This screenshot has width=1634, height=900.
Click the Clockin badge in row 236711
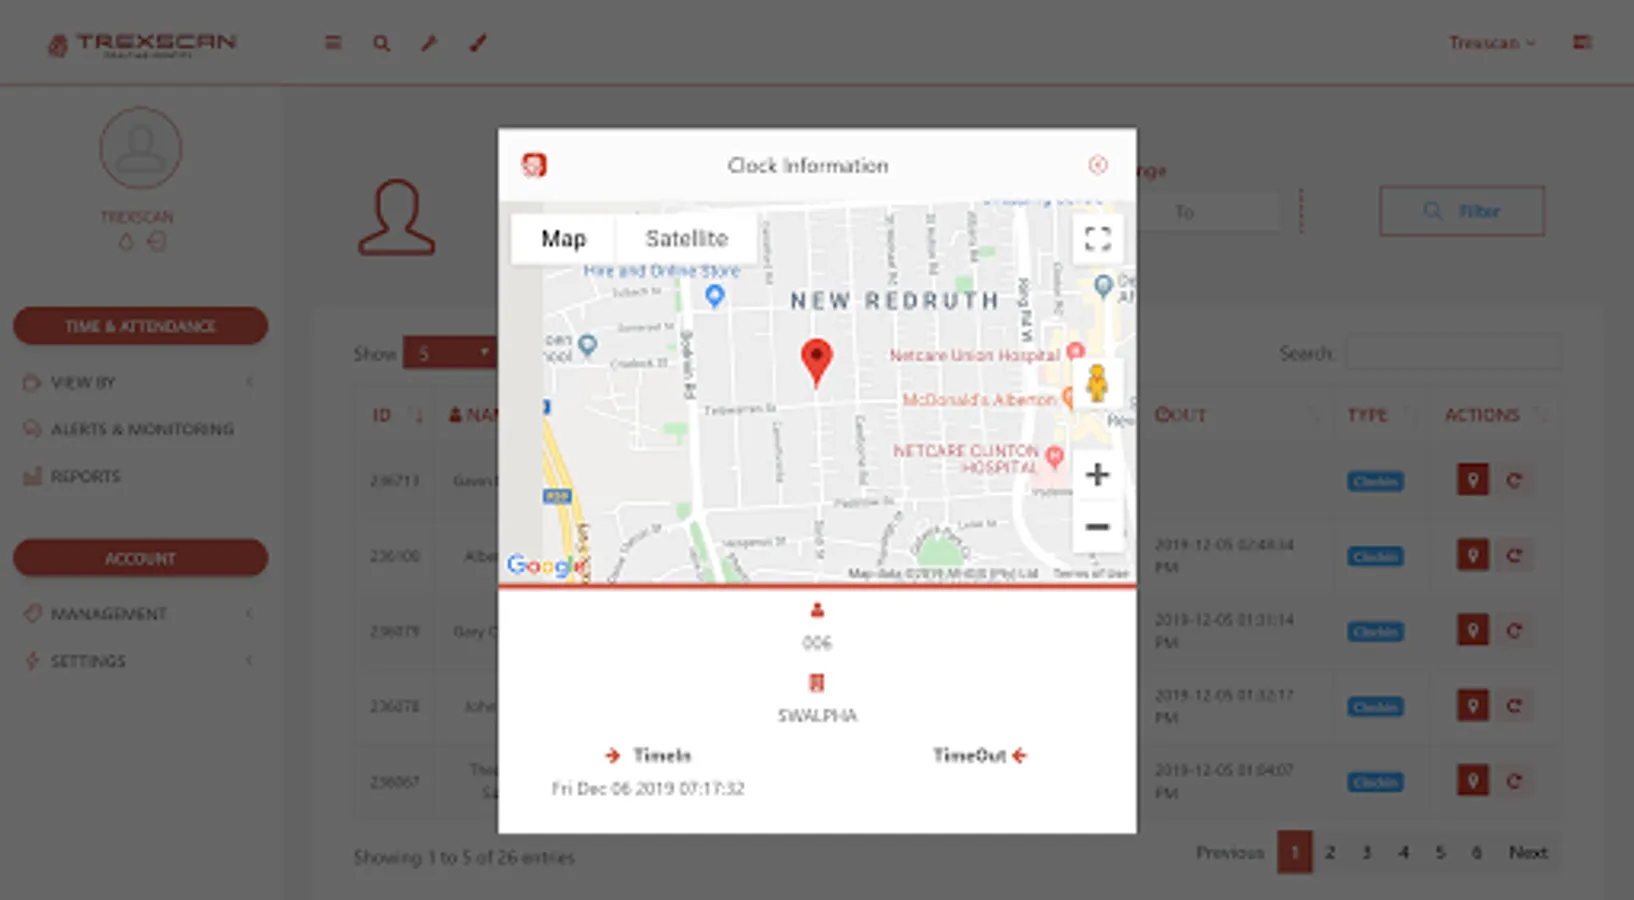pyautogui.click(x=1375, y=481)
